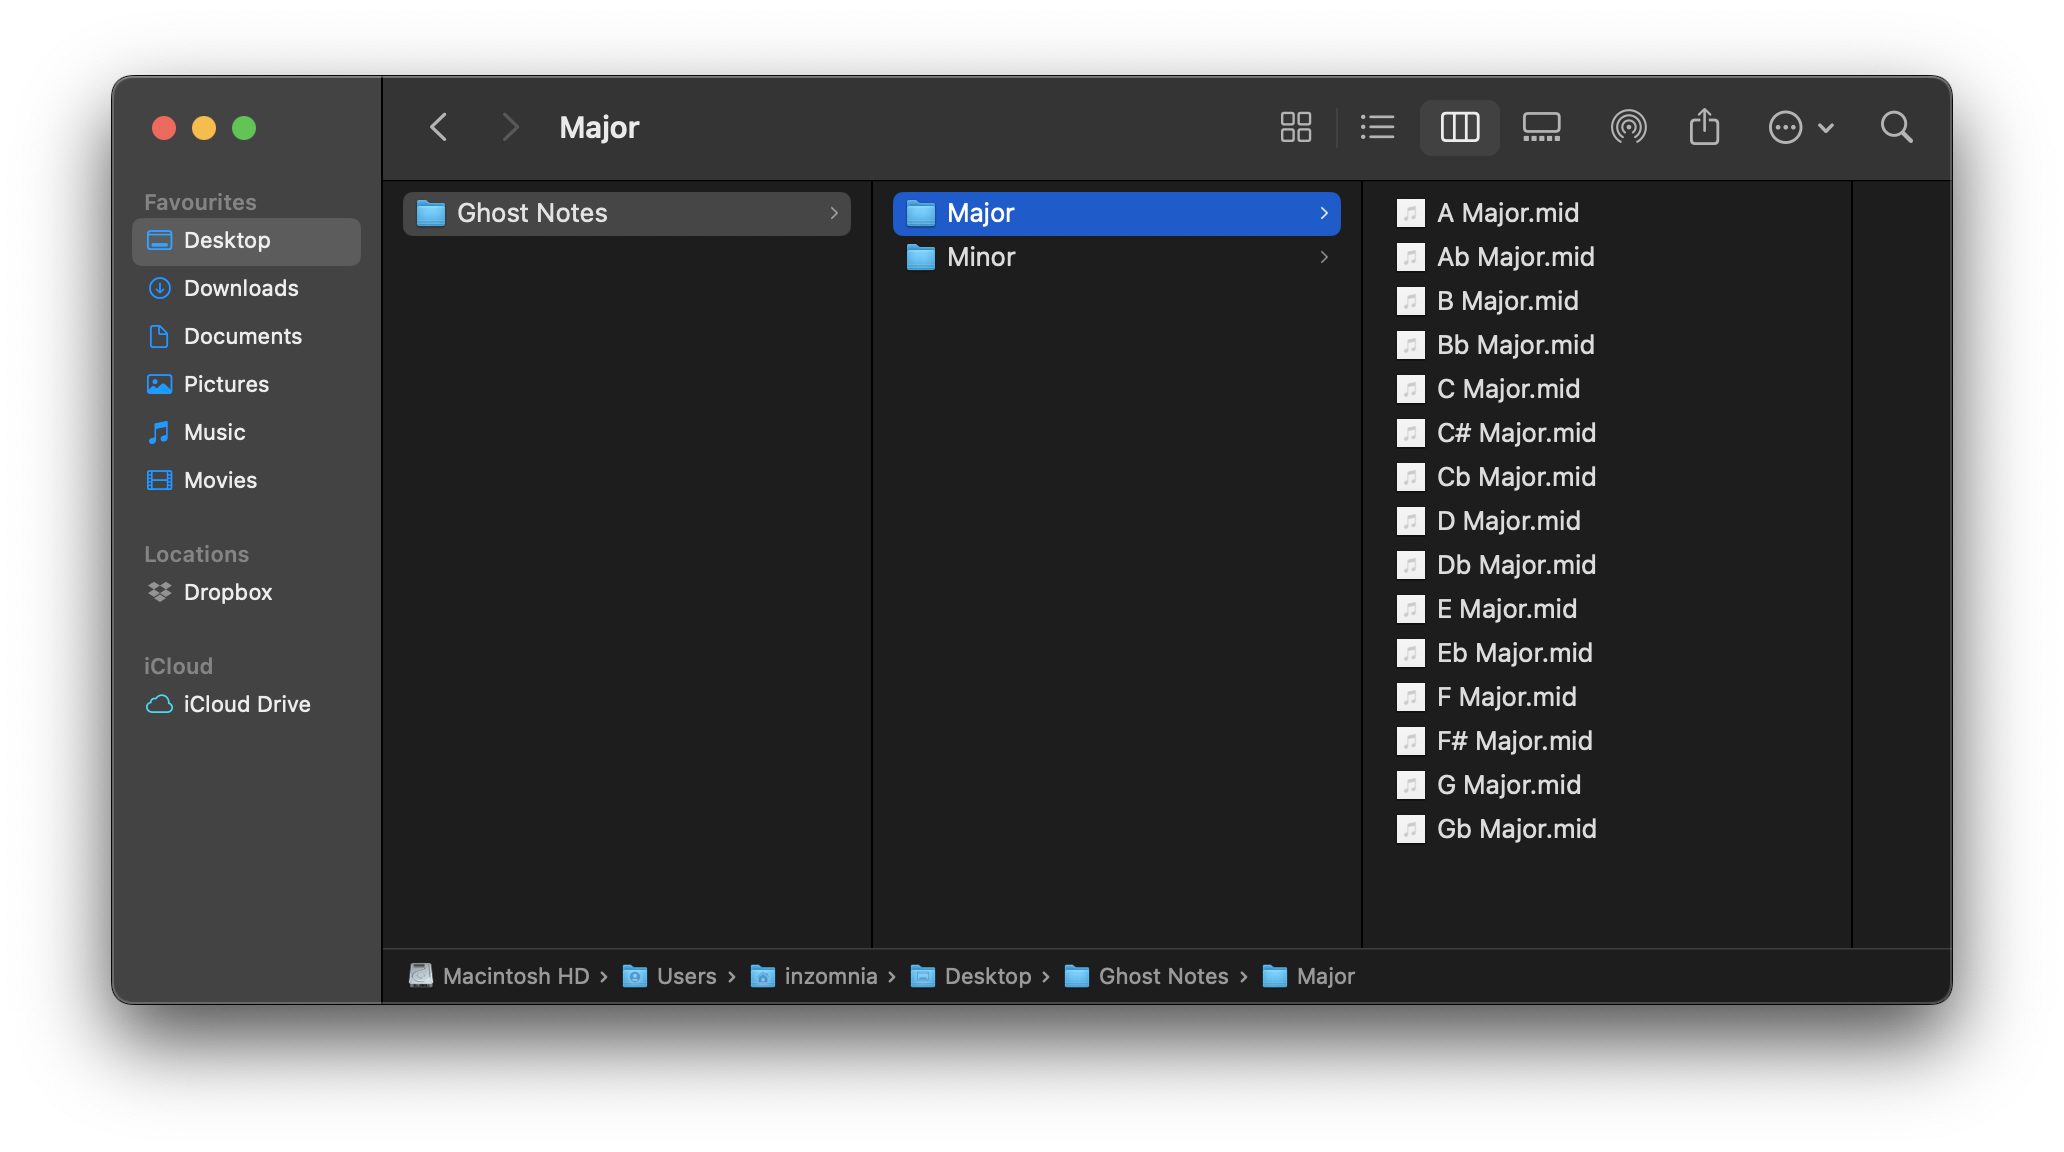This screenshot has width=2064, height=1152.
Task: Expand the Minor folder chevron
Action: pos(1324,257)
